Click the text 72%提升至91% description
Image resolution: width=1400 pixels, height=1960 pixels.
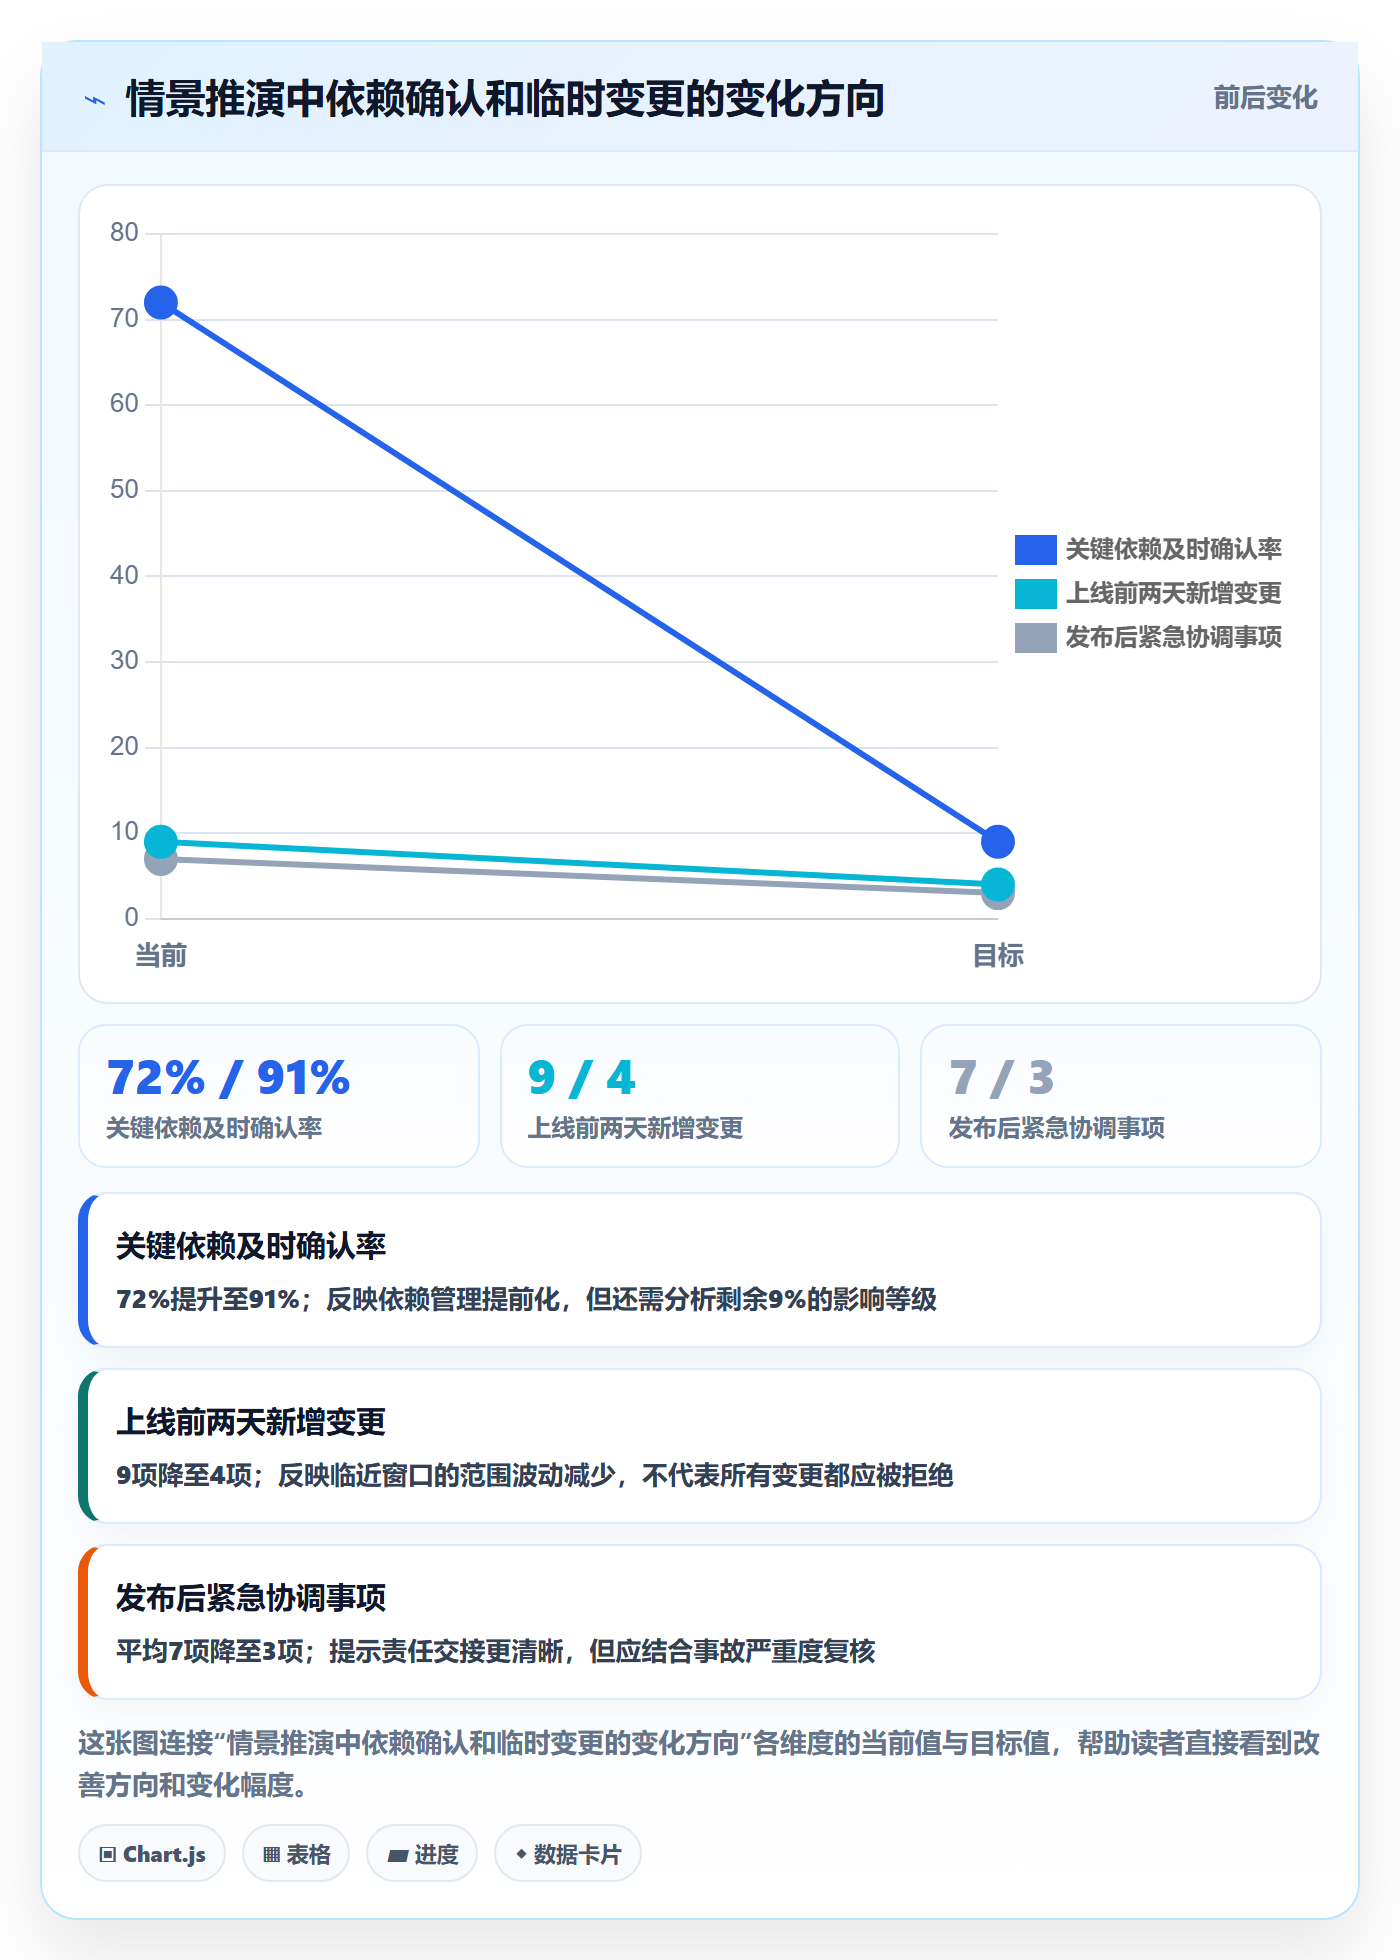click(526, 1299)
